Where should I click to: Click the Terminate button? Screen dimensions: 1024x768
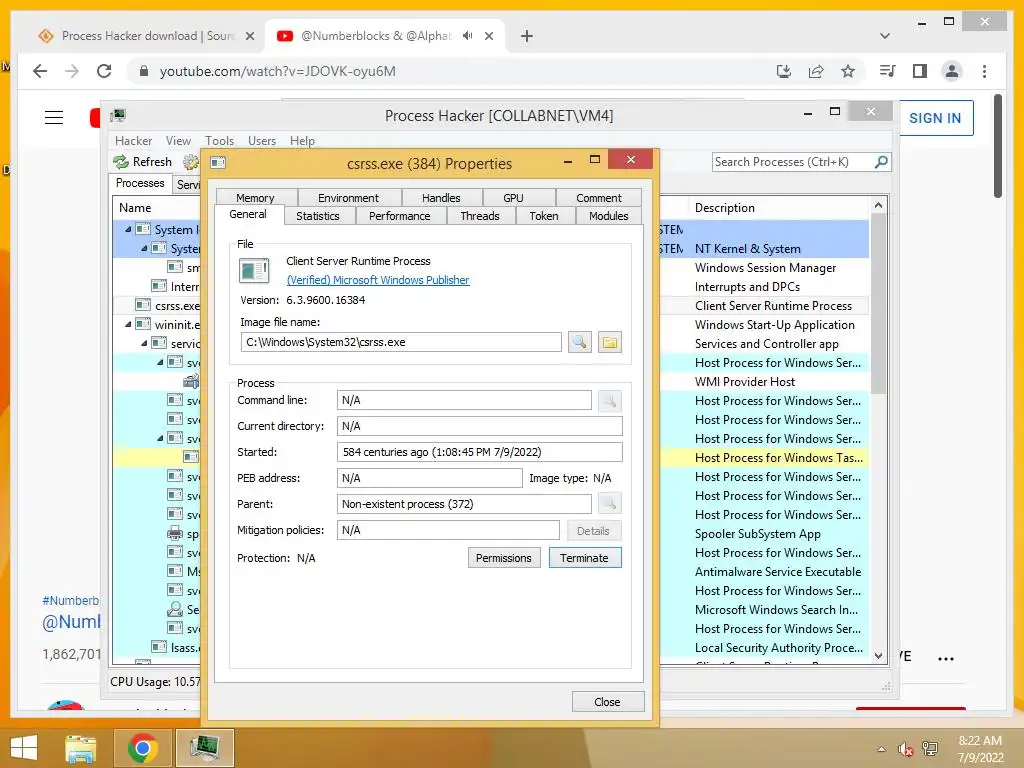click(584, 558)
